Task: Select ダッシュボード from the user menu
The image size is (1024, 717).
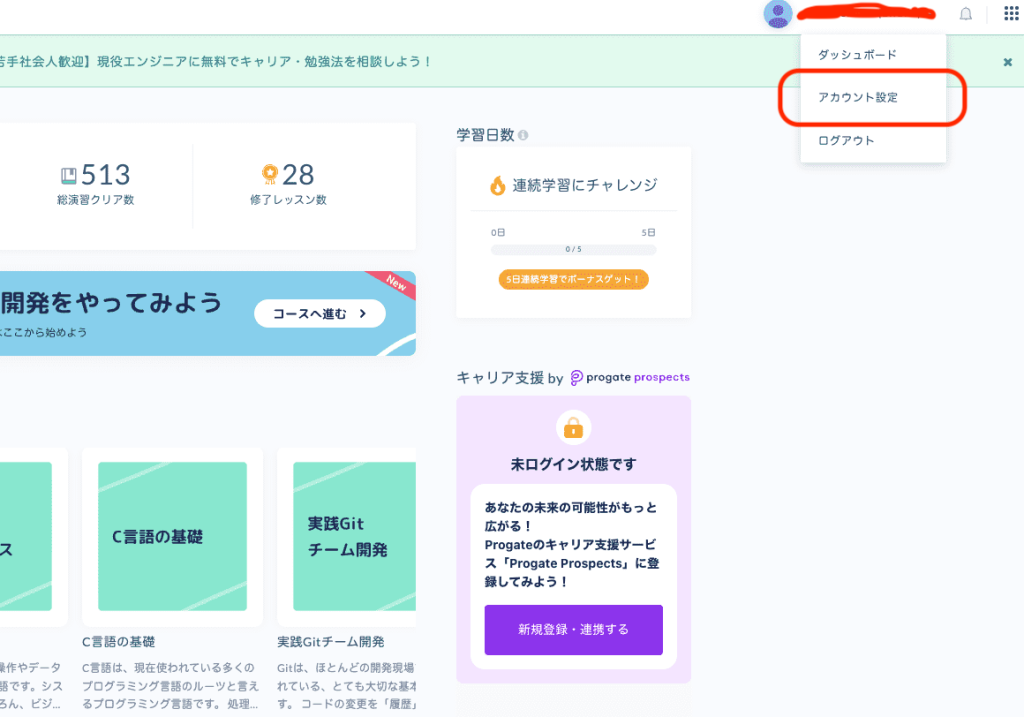Action: (x=857, y=55)
